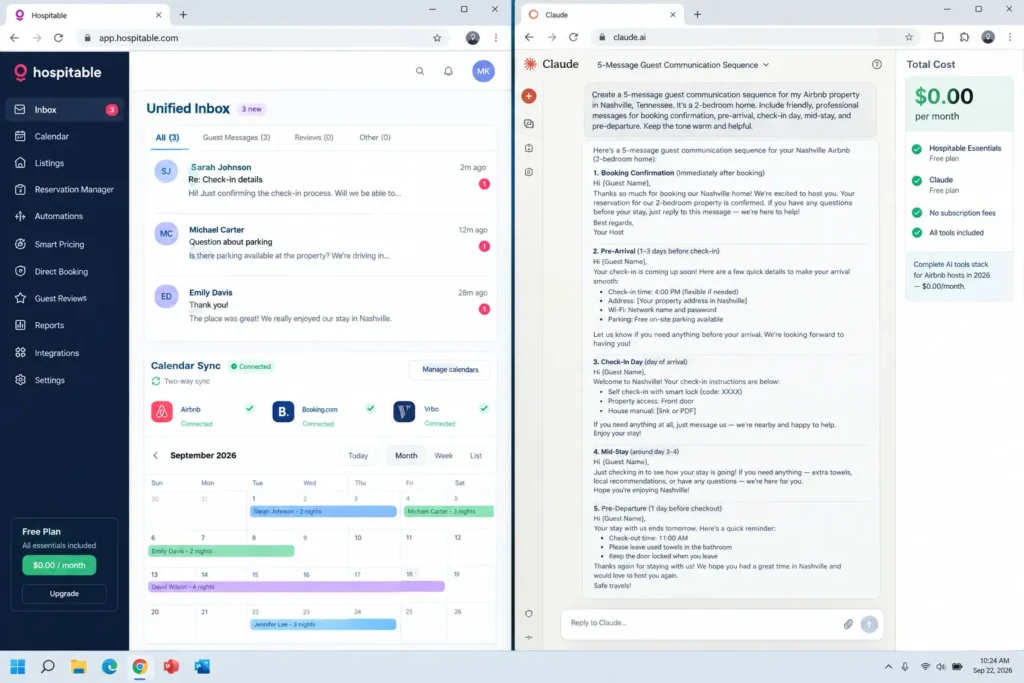Click the Airbnb channel logo
This screenshot has width=1024, height=683.
click(162, 412)
